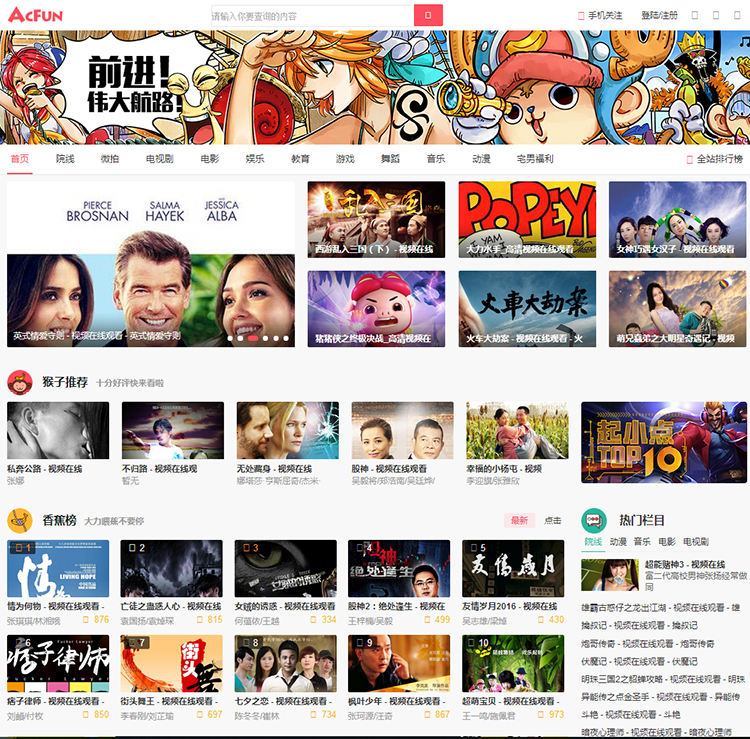750x739 pixels.
Task: Open the 西游乱入三国 thumbnail
Action: click(376, 220)
